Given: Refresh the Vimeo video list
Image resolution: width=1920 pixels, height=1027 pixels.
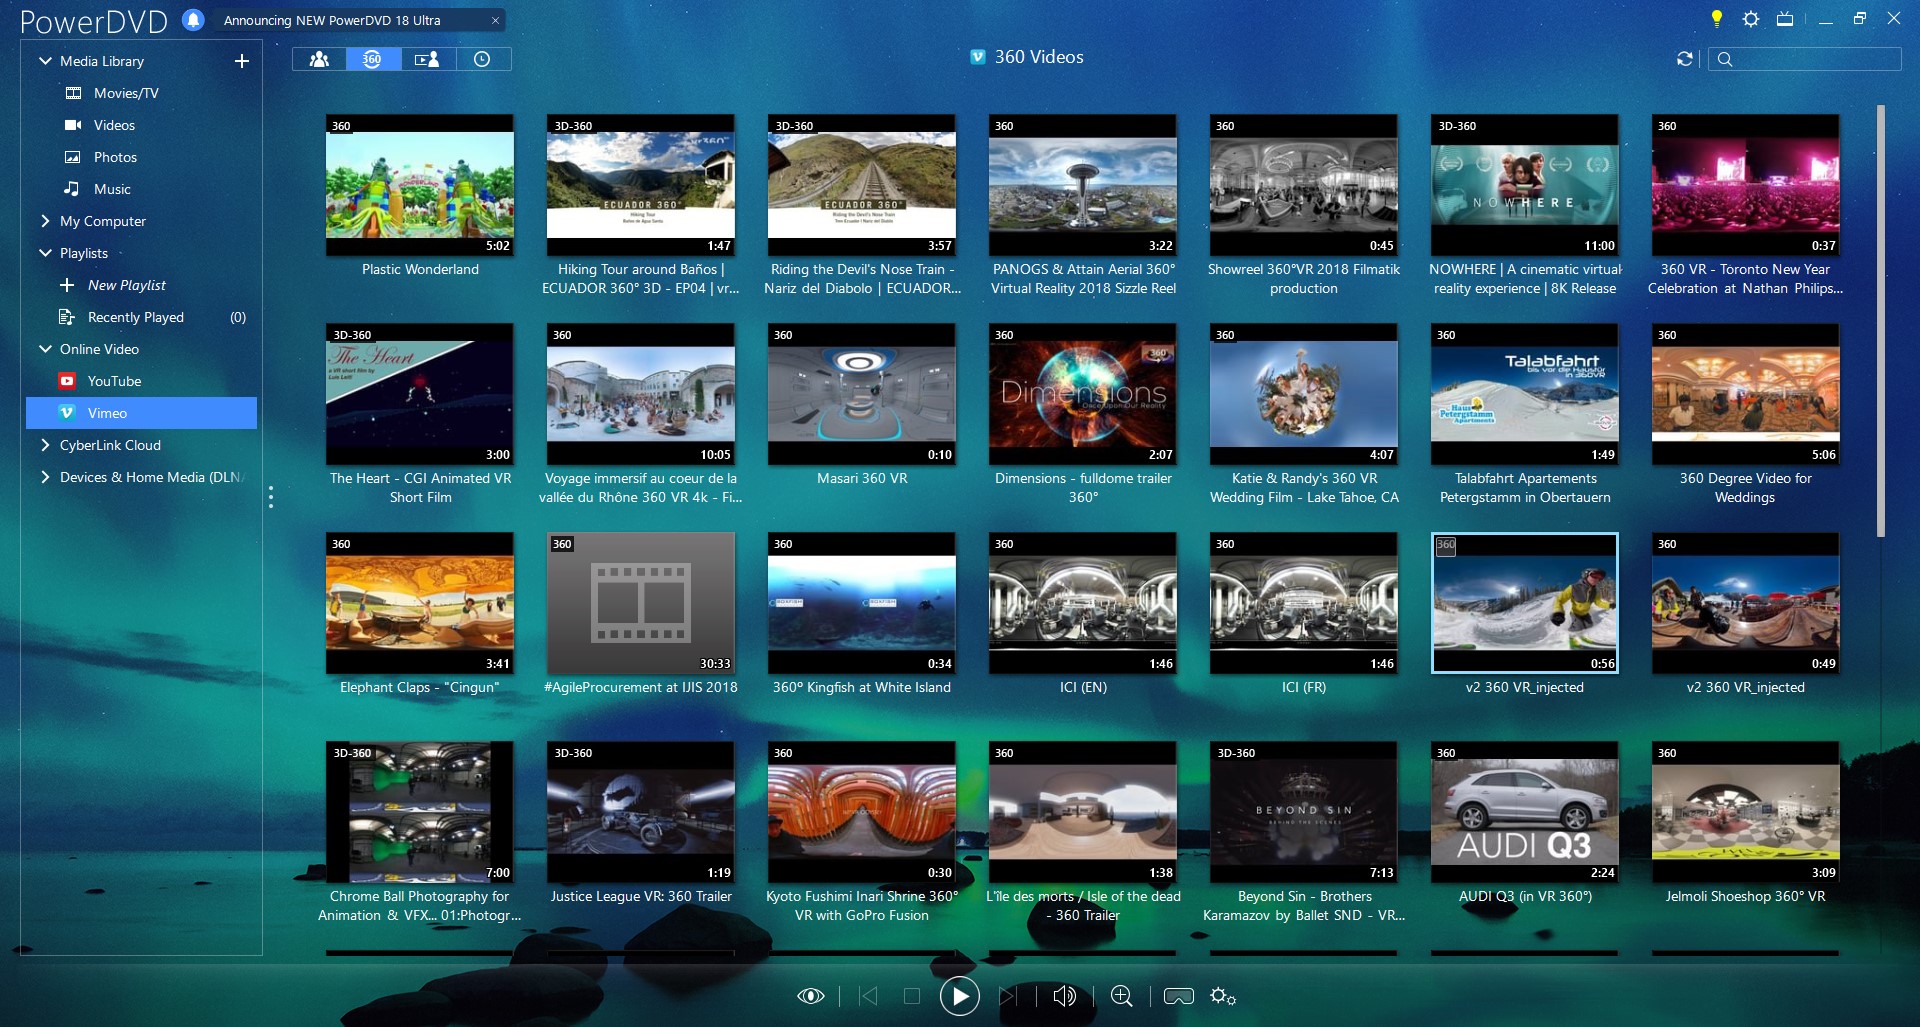Looking at the screenshot, I should pos(1684,59).
